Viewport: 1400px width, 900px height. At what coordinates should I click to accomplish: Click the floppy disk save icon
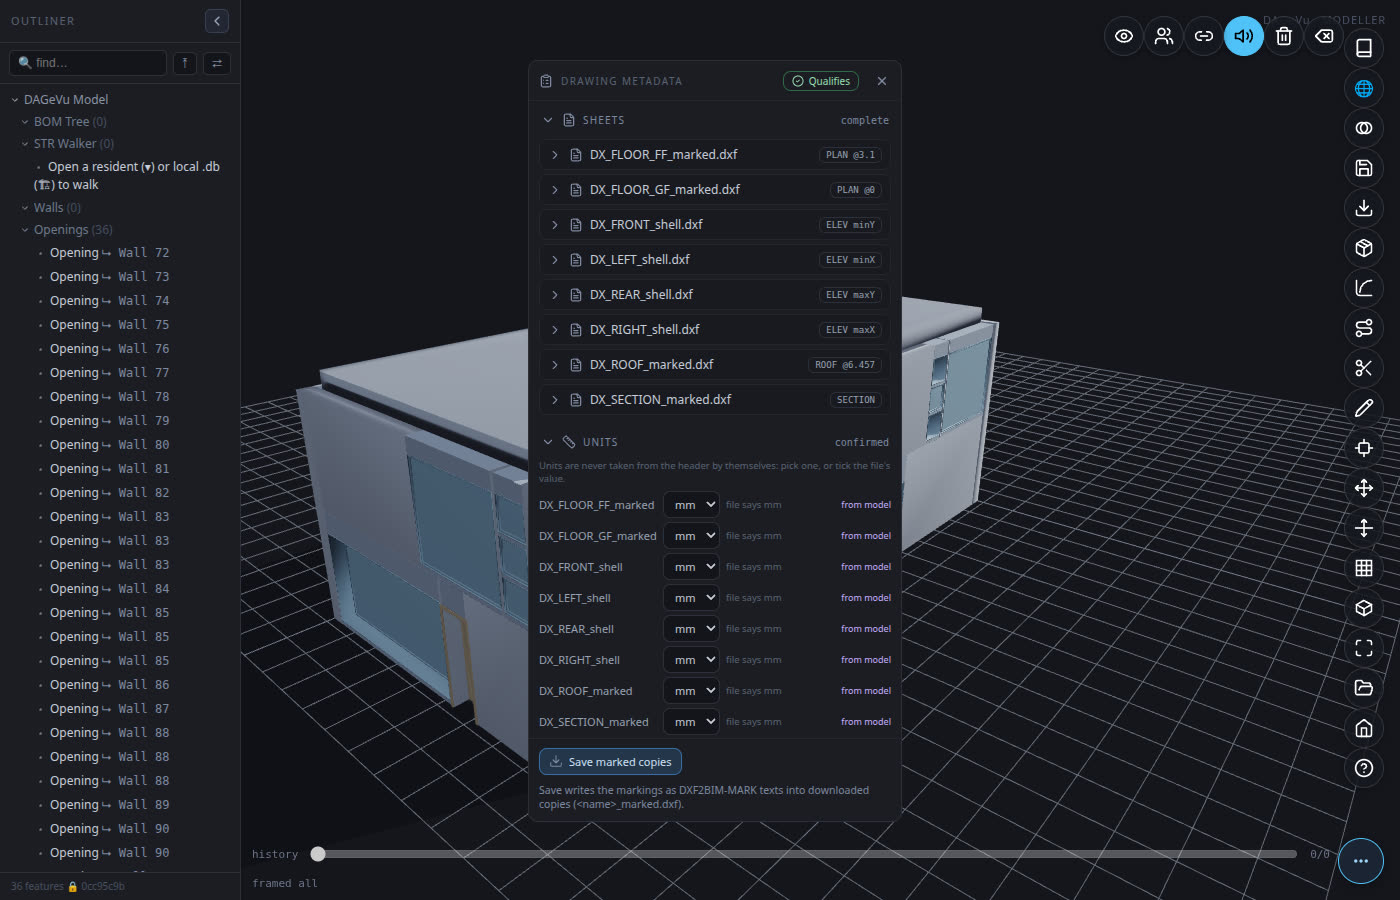[1364, 168]
